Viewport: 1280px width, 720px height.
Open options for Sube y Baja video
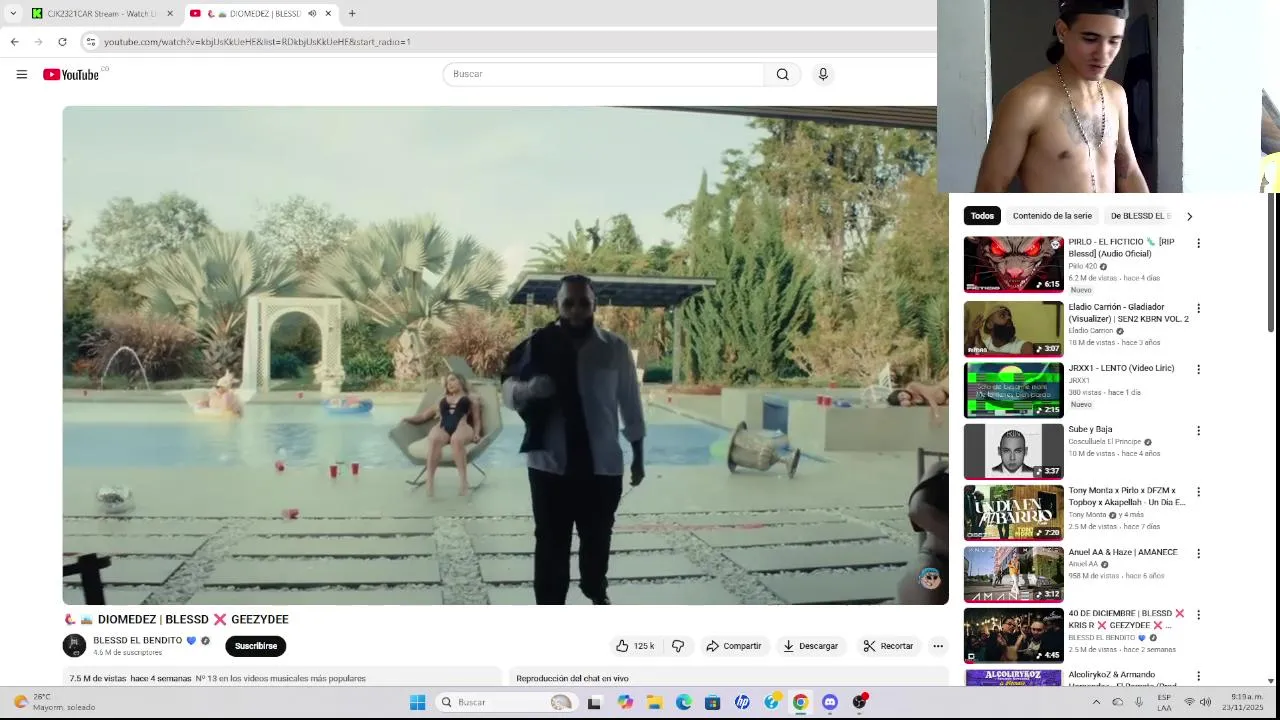pos(1198,430)
